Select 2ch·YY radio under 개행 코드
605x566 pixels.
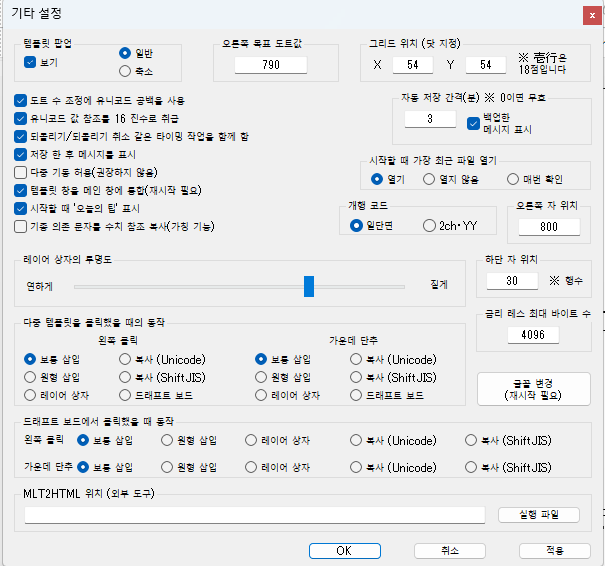429,226
